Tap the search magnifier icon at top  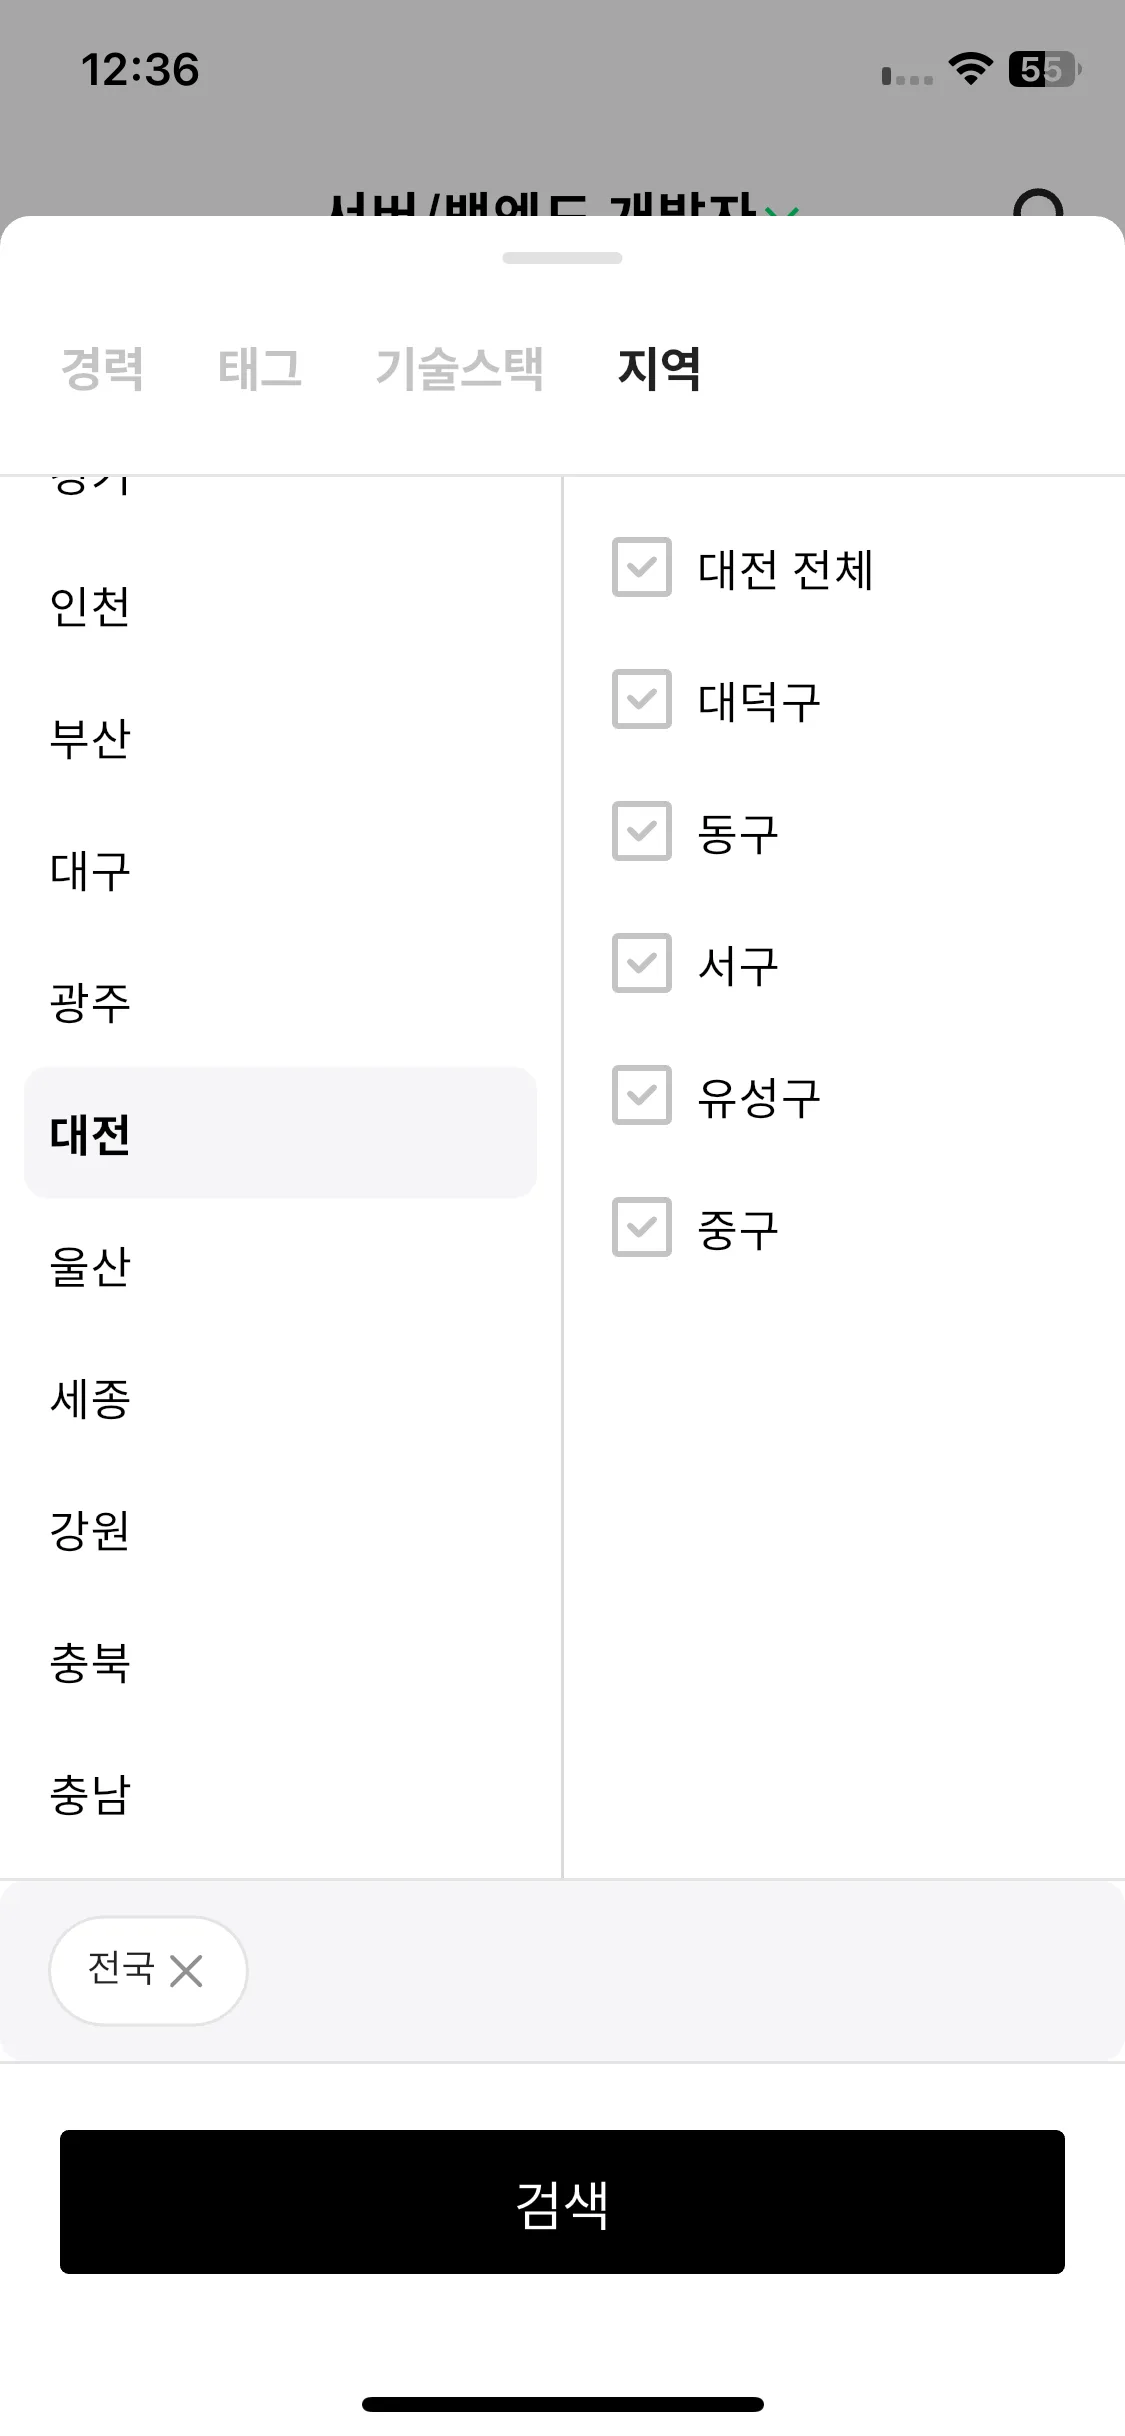[1038, 203]
